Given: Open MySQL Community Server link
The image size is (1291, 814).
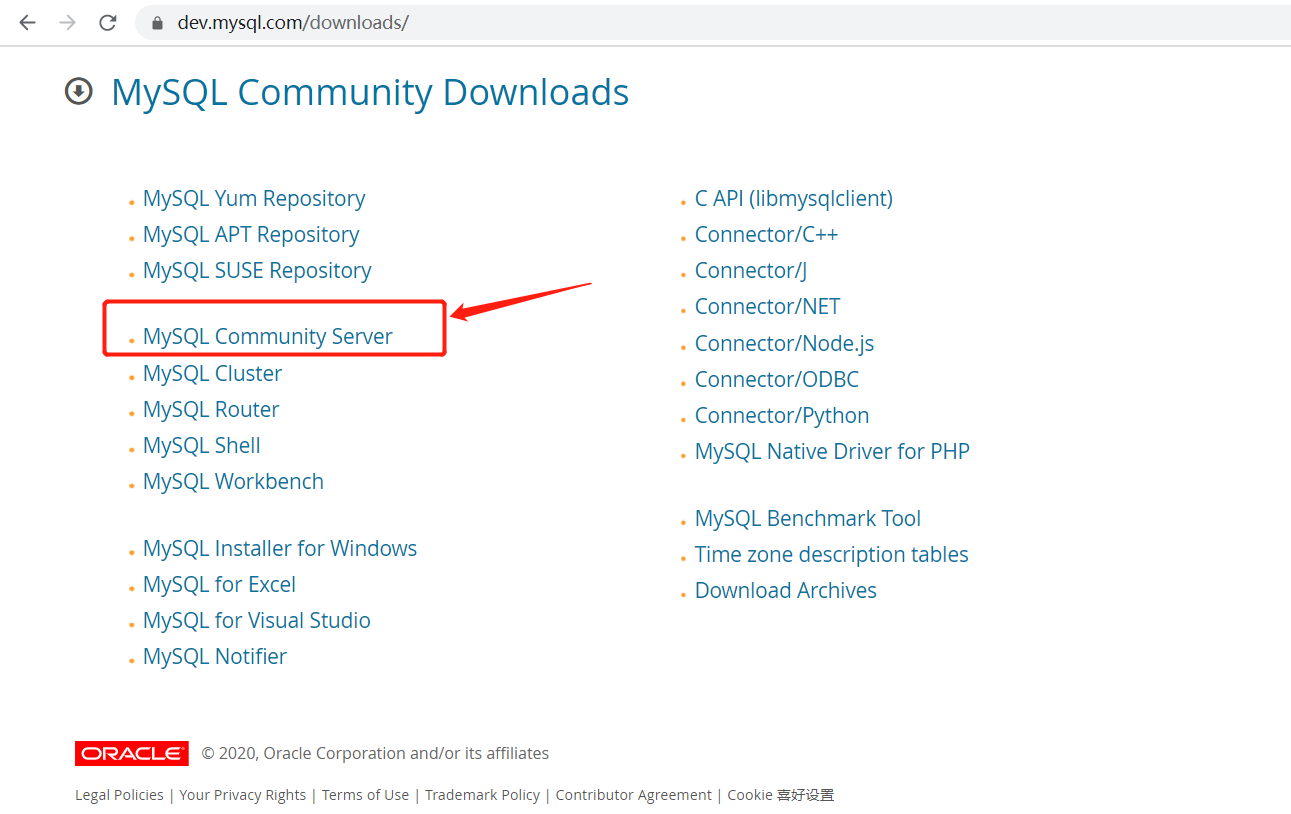Looking at the screenshot, I should [x=268, y=336].
